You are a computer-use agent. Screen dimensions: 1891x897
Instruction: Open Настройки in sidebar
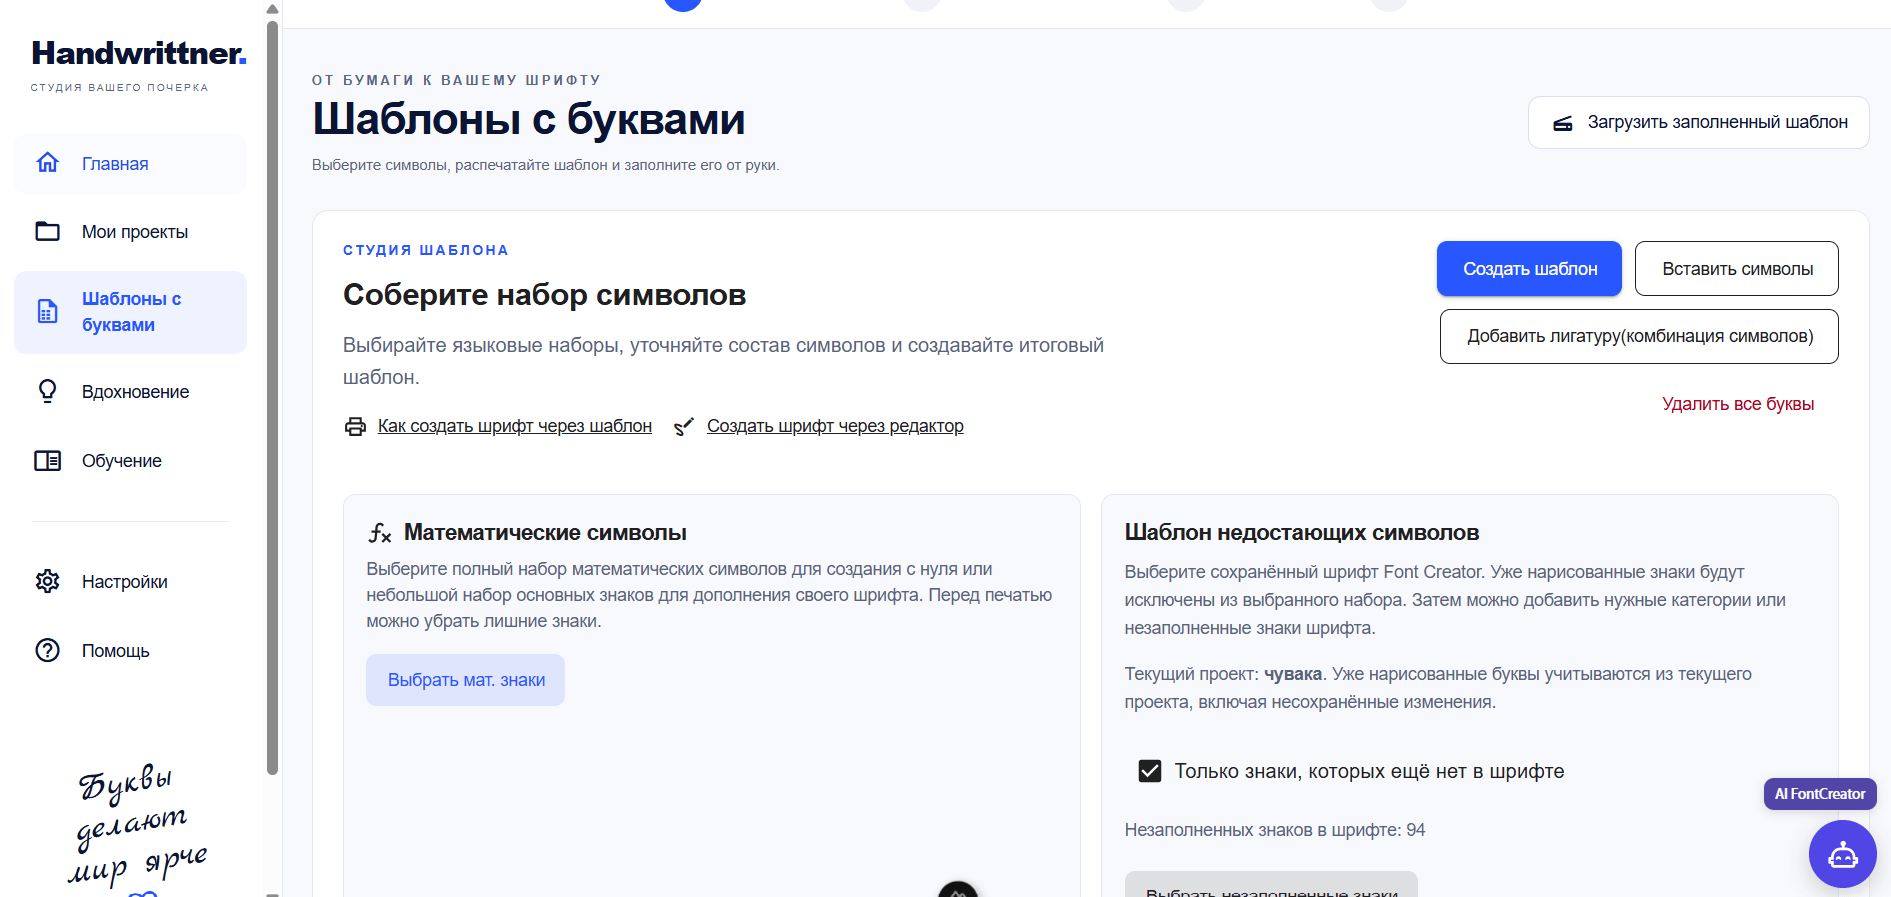pos(130,581)
